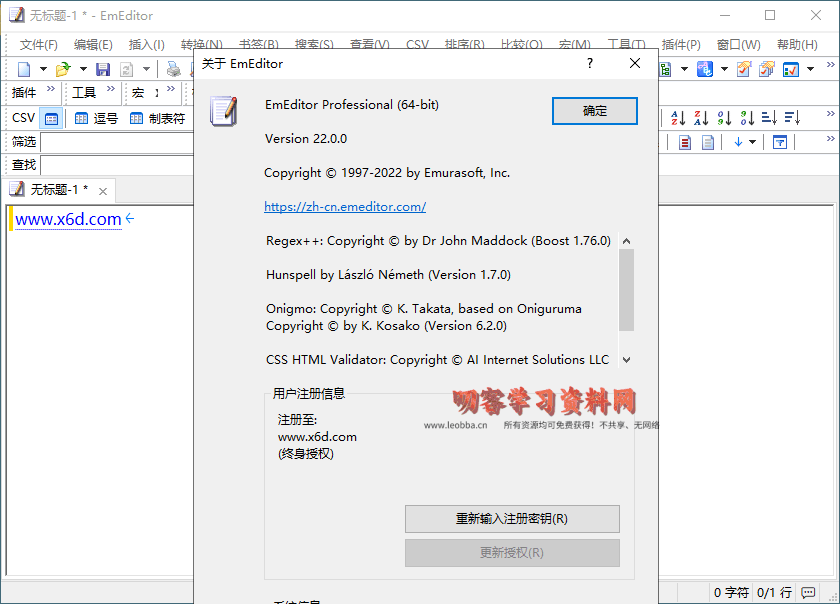Click www.x6d.com link in editor

(x=68, y=219)
